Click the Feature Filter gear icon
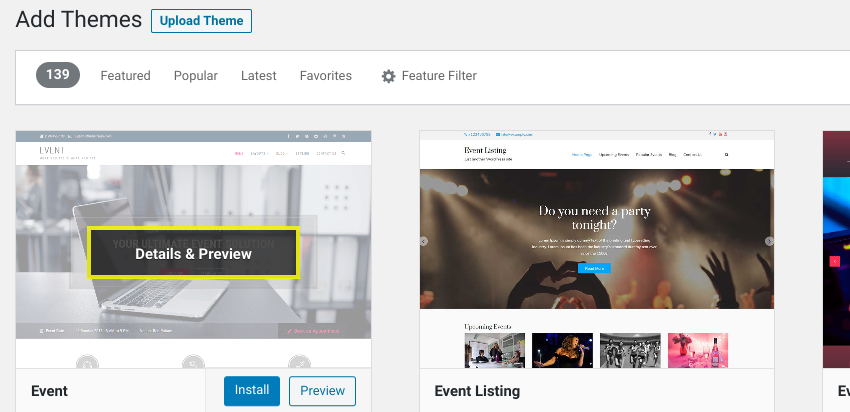 pyautogui.click(x=389, y=76)
